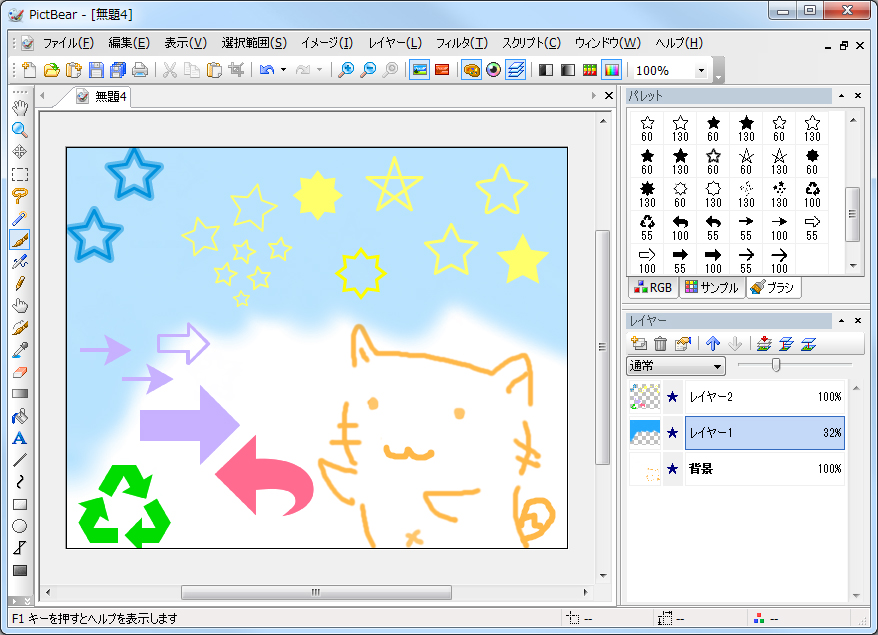
Task: Select the Paint bucket fill tool
Action: (x=20, y=416)
